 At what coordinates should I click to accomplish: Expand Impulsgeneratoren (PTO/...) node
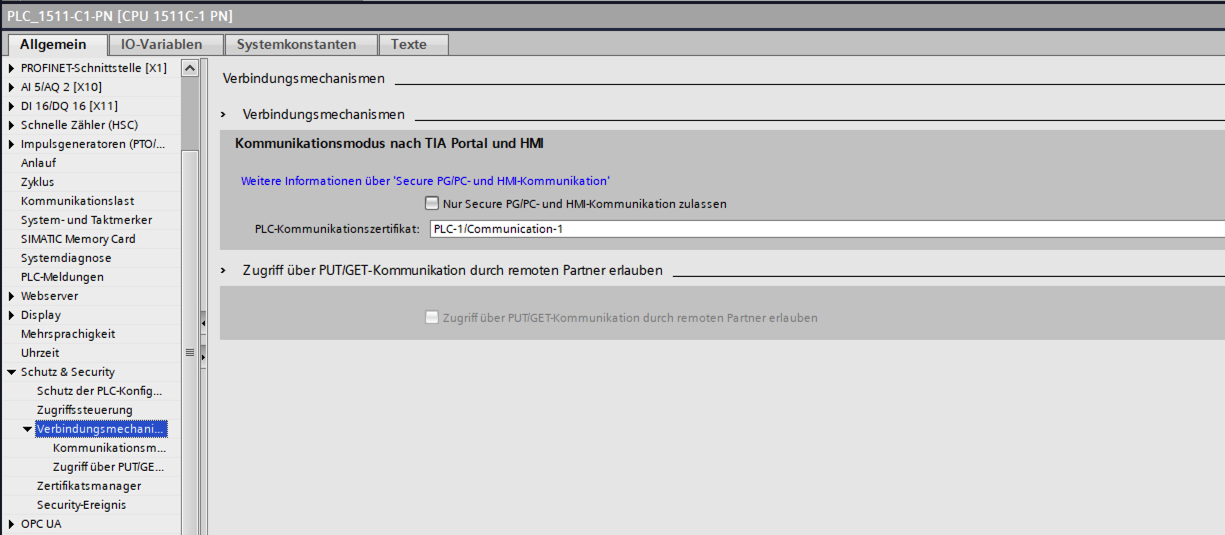click(12, 144)
